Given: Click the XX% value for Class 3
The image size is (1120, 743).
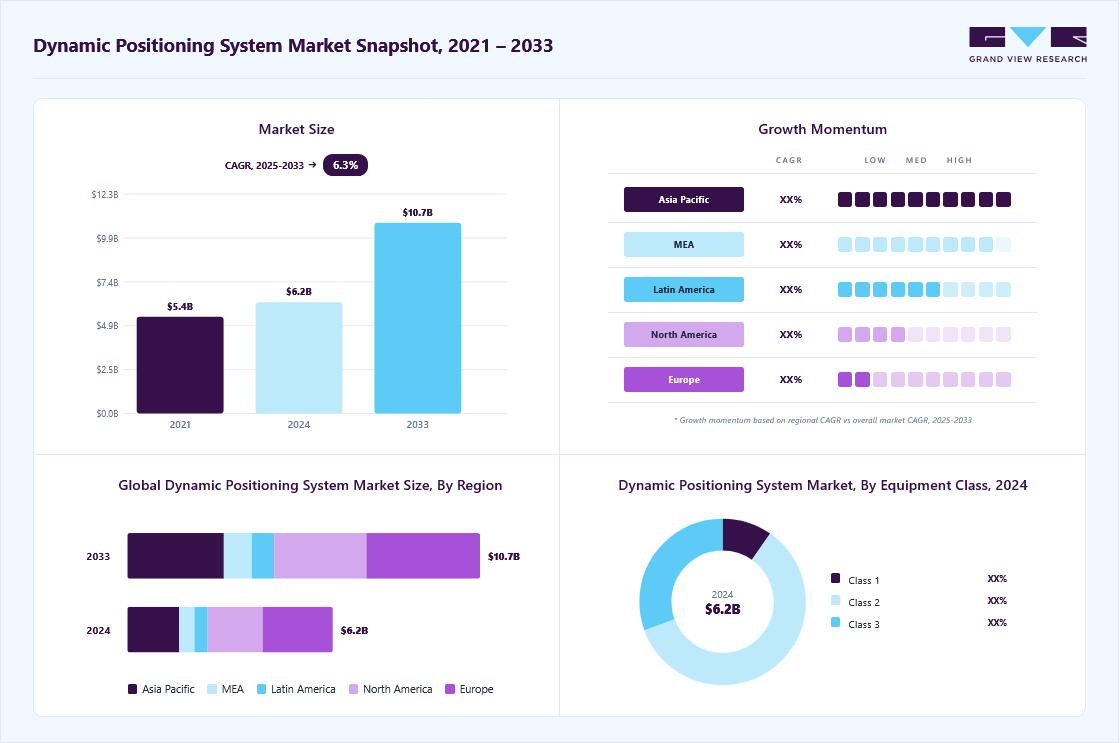Looking at the screenshot, I should pos(997,624).
